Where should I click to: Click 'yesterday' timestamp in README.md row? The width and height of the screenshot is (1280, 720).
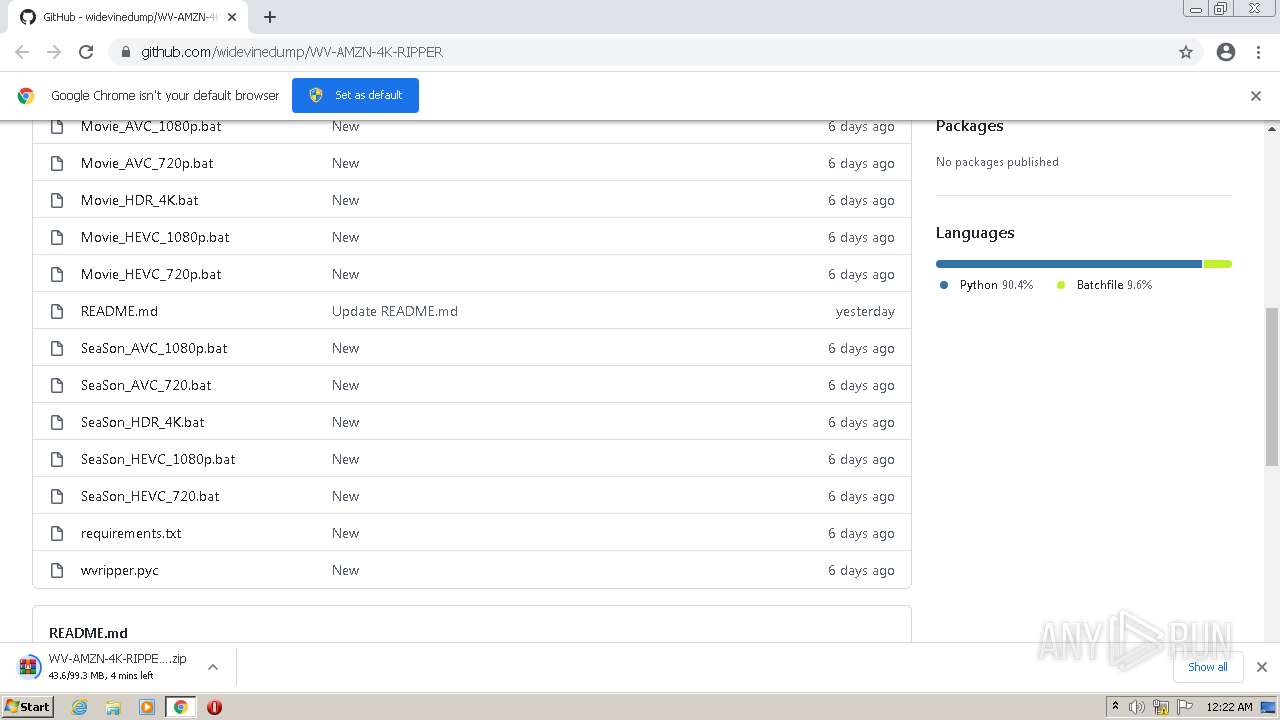point(865,311)
